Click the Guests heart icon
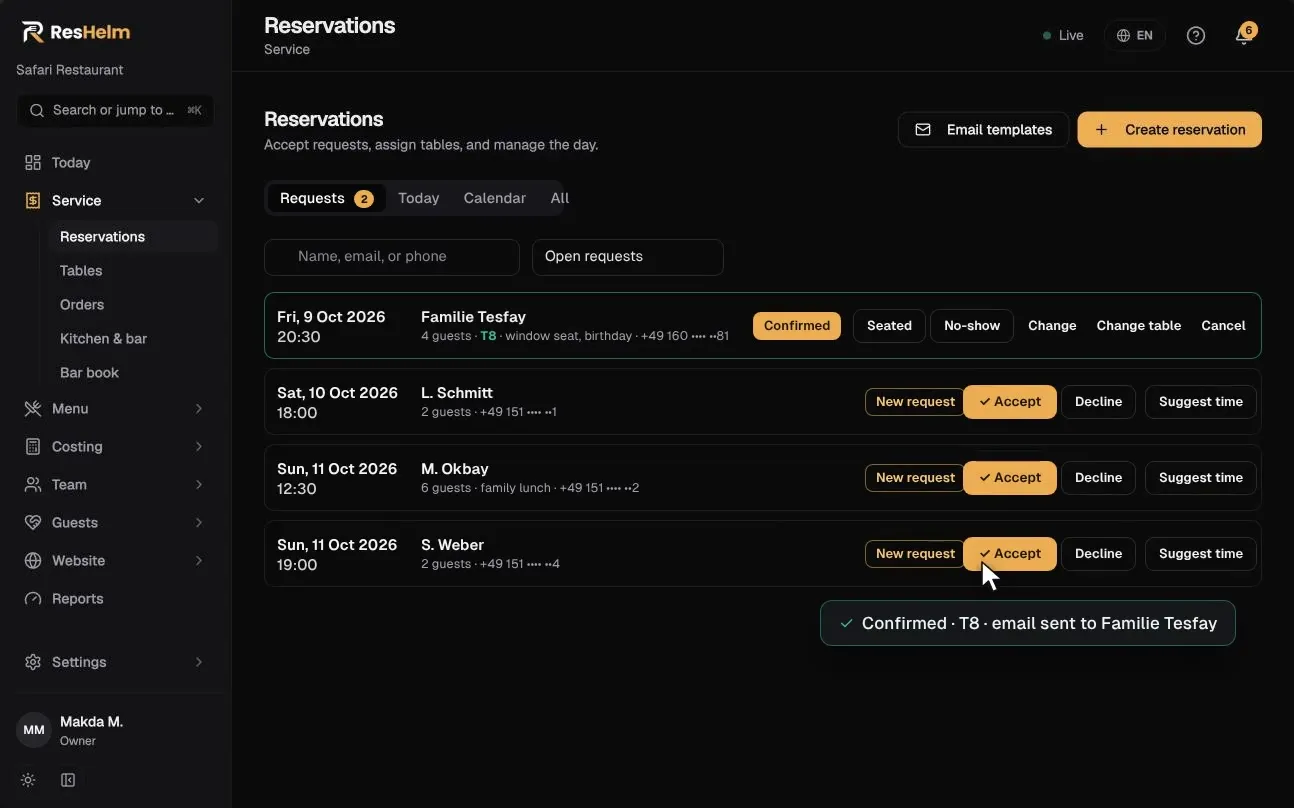The height and width of the screenshot is (808, 1294). pyautogui.click(x=33, y=522)
